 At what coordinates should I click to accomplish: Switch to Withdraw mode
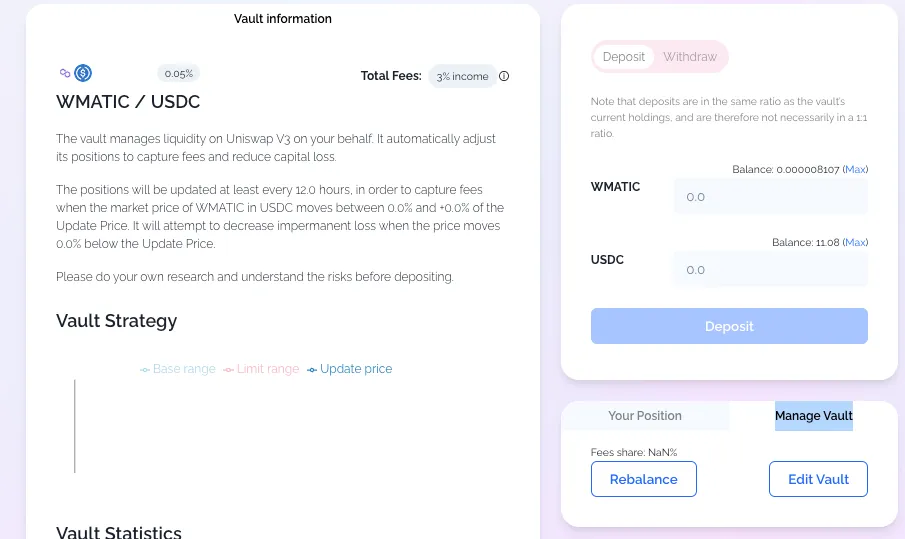[x=690, y=57]
